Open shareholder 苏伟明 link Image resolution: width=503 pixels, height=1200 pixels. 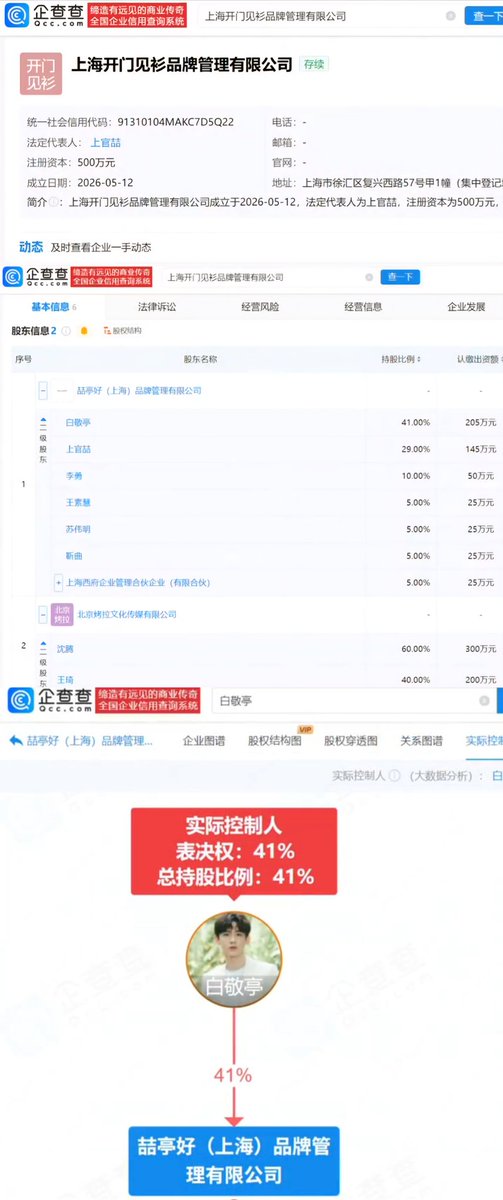tap(78, 529)
